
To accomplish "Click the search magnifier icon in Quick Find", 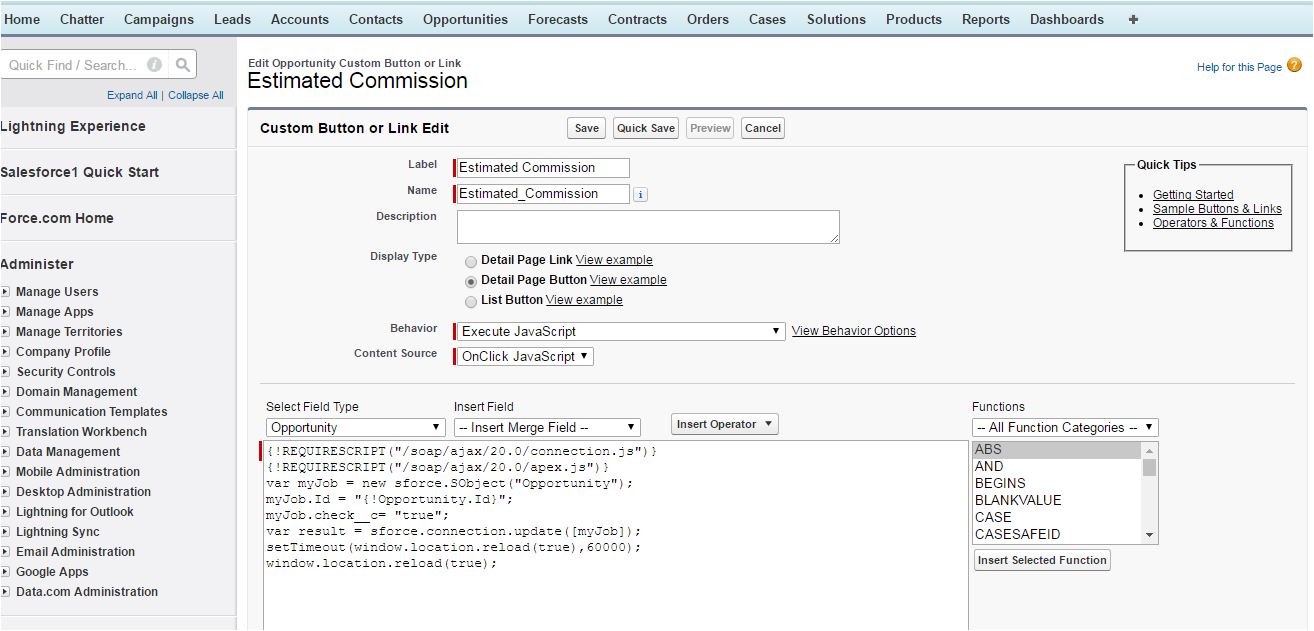I will (182, 65).
